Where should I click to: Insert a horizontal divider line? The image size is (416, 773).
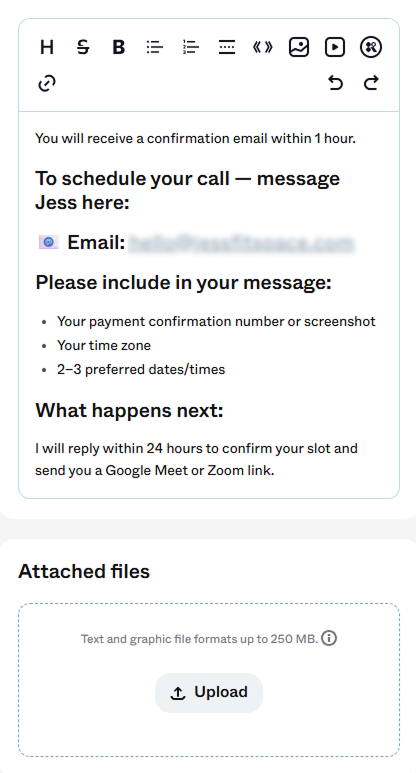point(227,47)
